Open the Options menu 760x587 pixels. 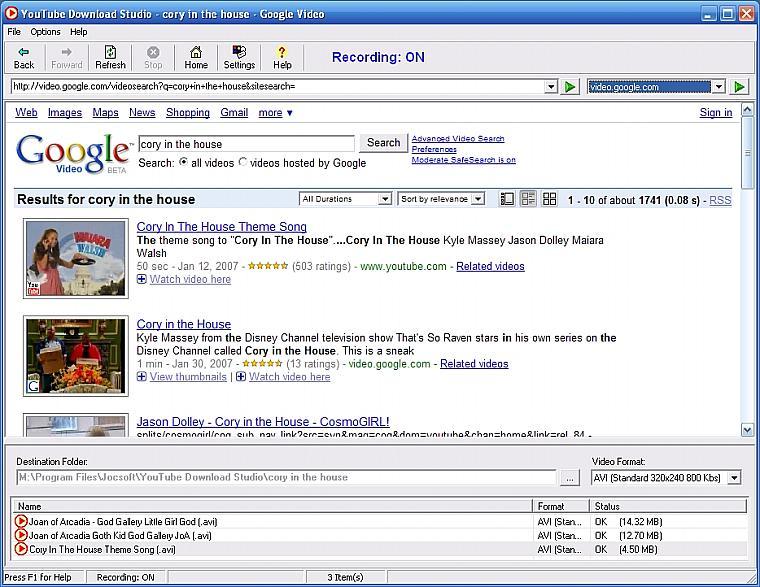[45, 32]
